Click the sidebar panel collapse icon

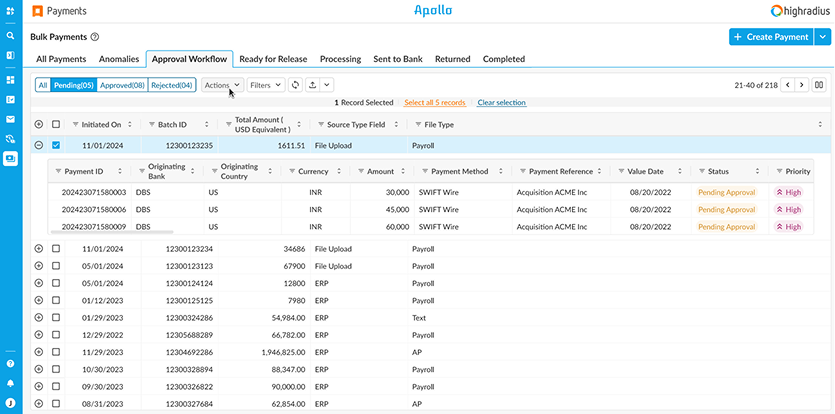click(10, 55)
